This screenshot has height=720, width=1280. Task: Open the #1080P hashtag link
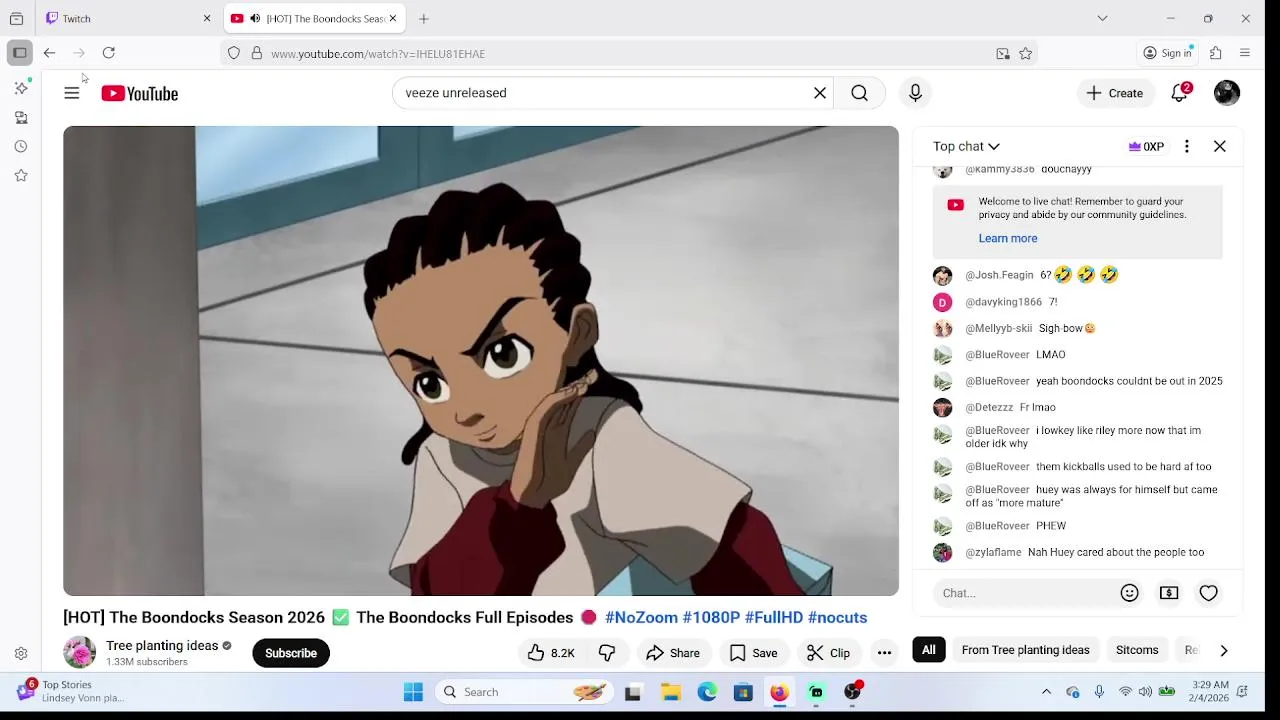tap(711, 618)
